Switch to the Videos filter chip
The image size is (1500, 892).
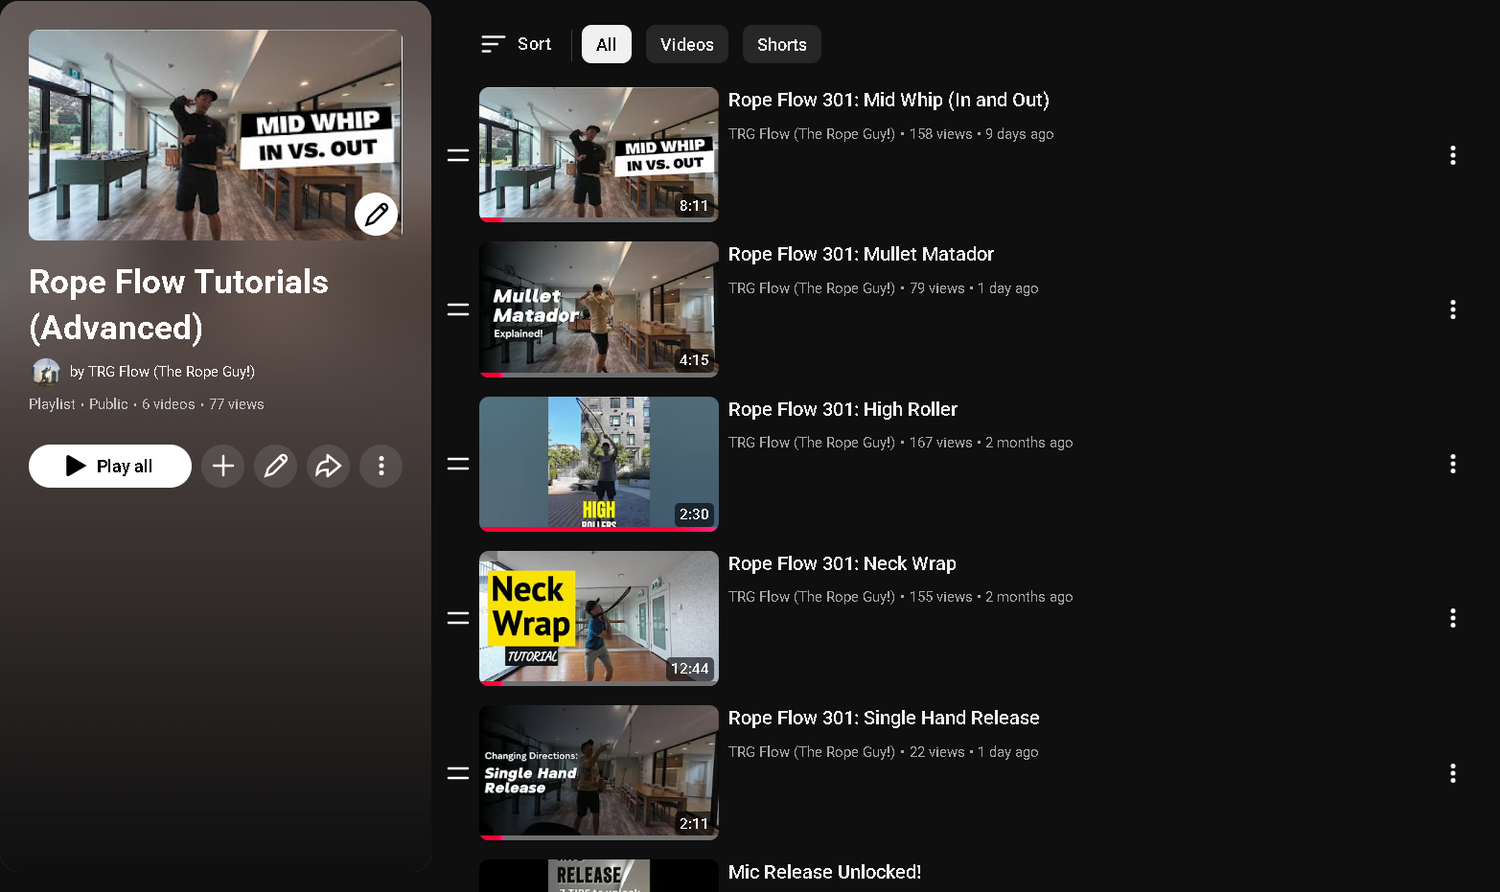(686, 45)
